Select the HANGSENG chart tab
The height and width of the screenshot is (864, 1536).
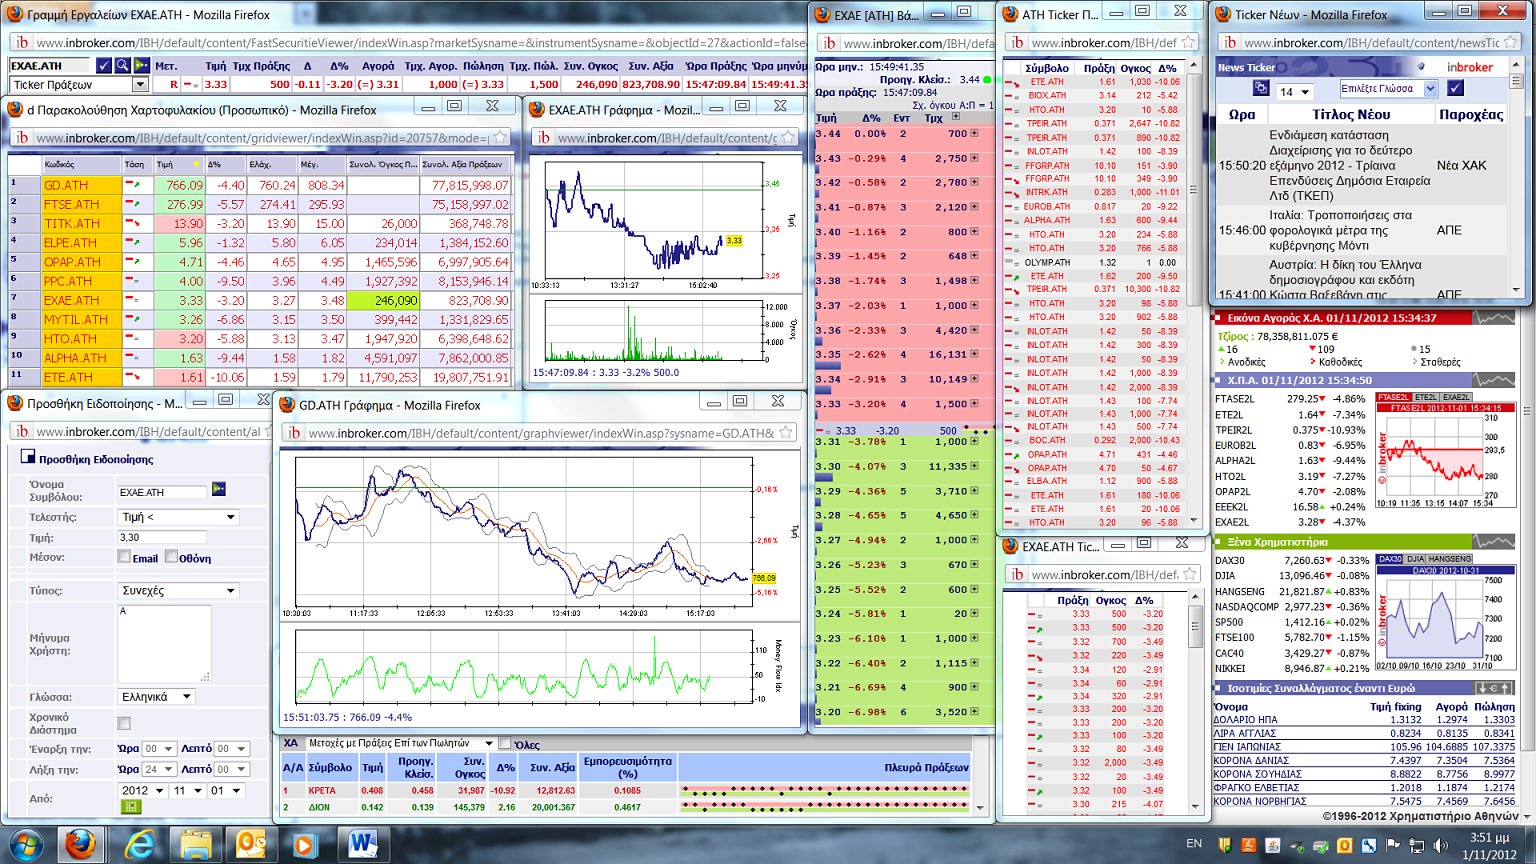click(1449, 559)
